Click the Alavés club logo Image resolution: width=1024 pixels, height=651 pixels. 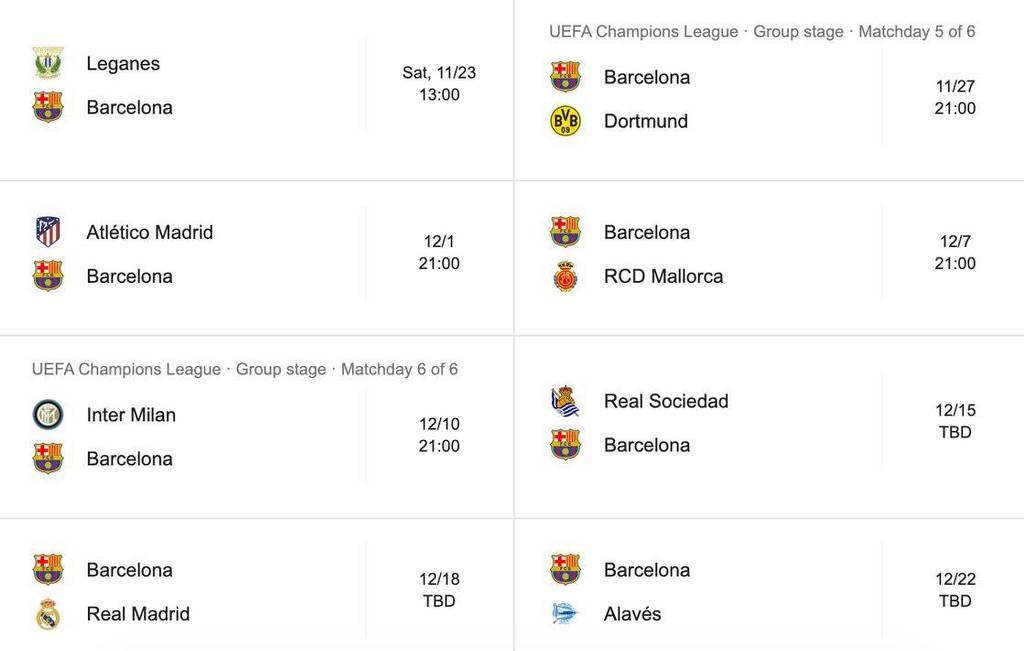pyautogui.click(x=566, y=614)
